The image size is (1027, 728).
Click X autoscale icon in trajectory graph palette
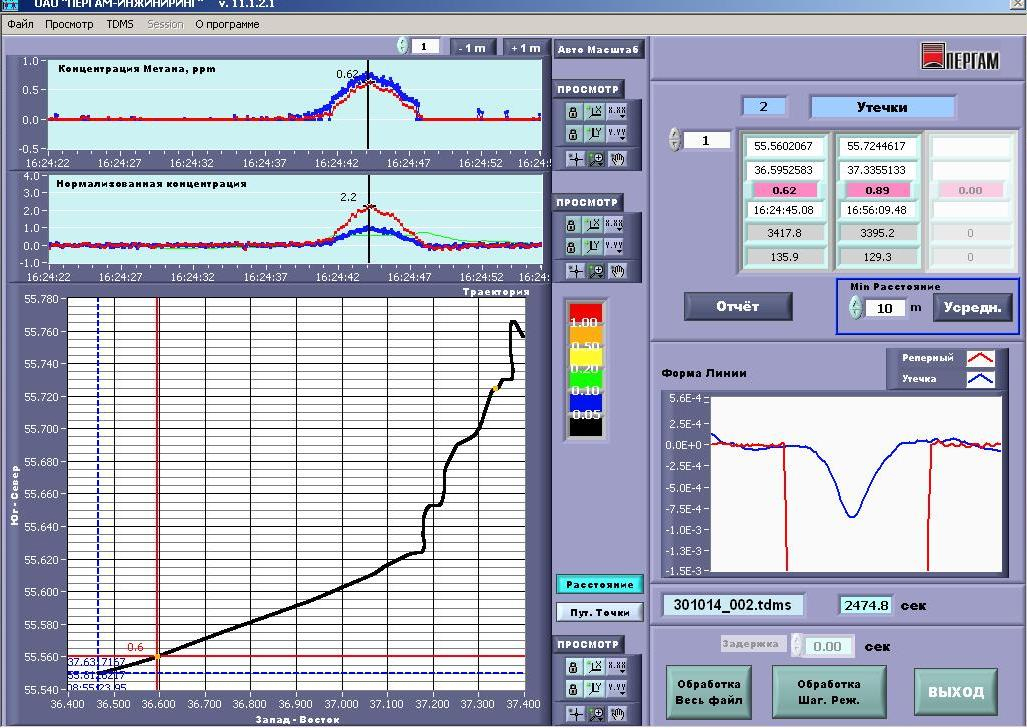595,667
